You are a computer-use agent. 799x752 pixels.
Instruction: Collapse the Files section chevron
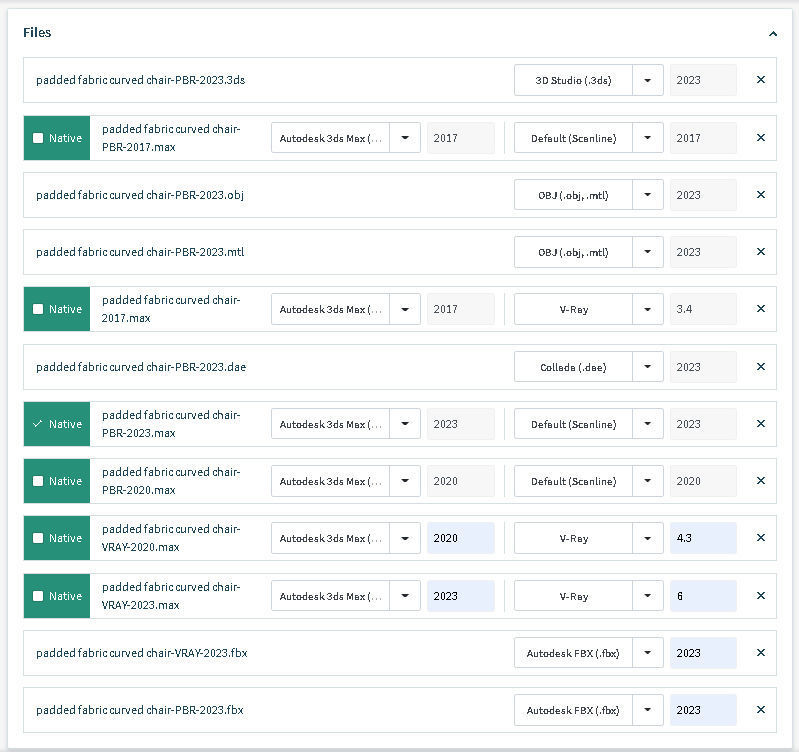click(773, 33)
